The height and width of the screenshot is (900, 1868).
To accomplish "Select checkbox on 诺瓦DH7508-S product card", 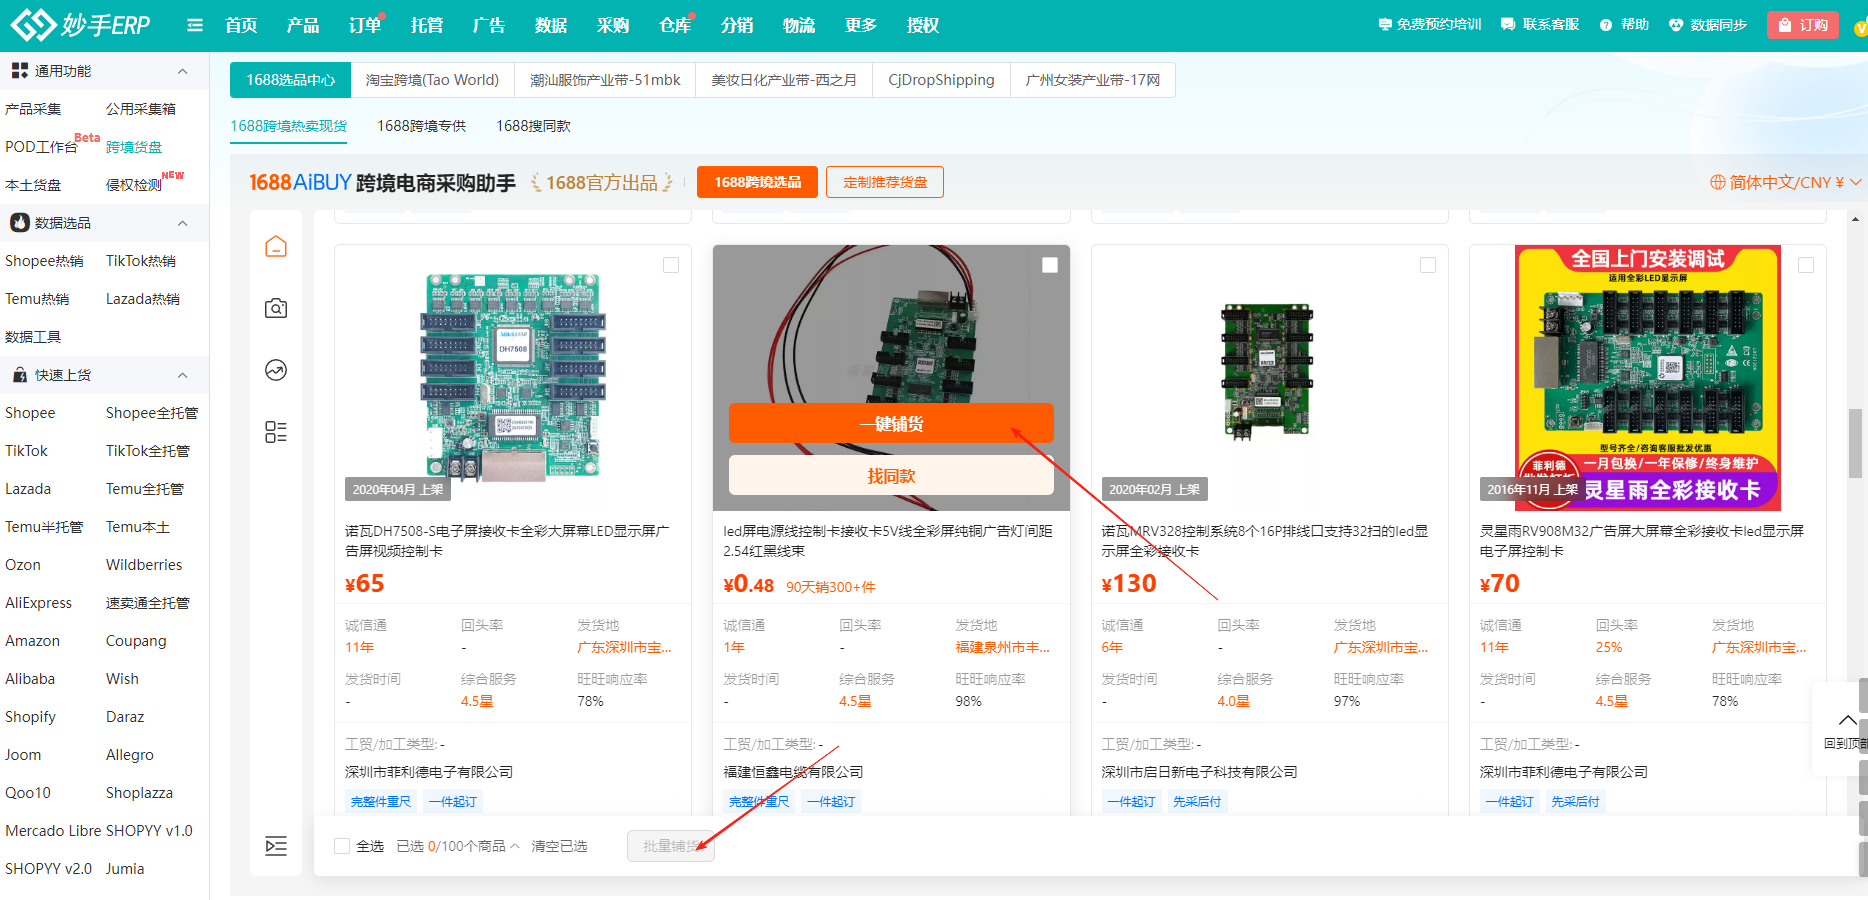I will tap(671, 265).
